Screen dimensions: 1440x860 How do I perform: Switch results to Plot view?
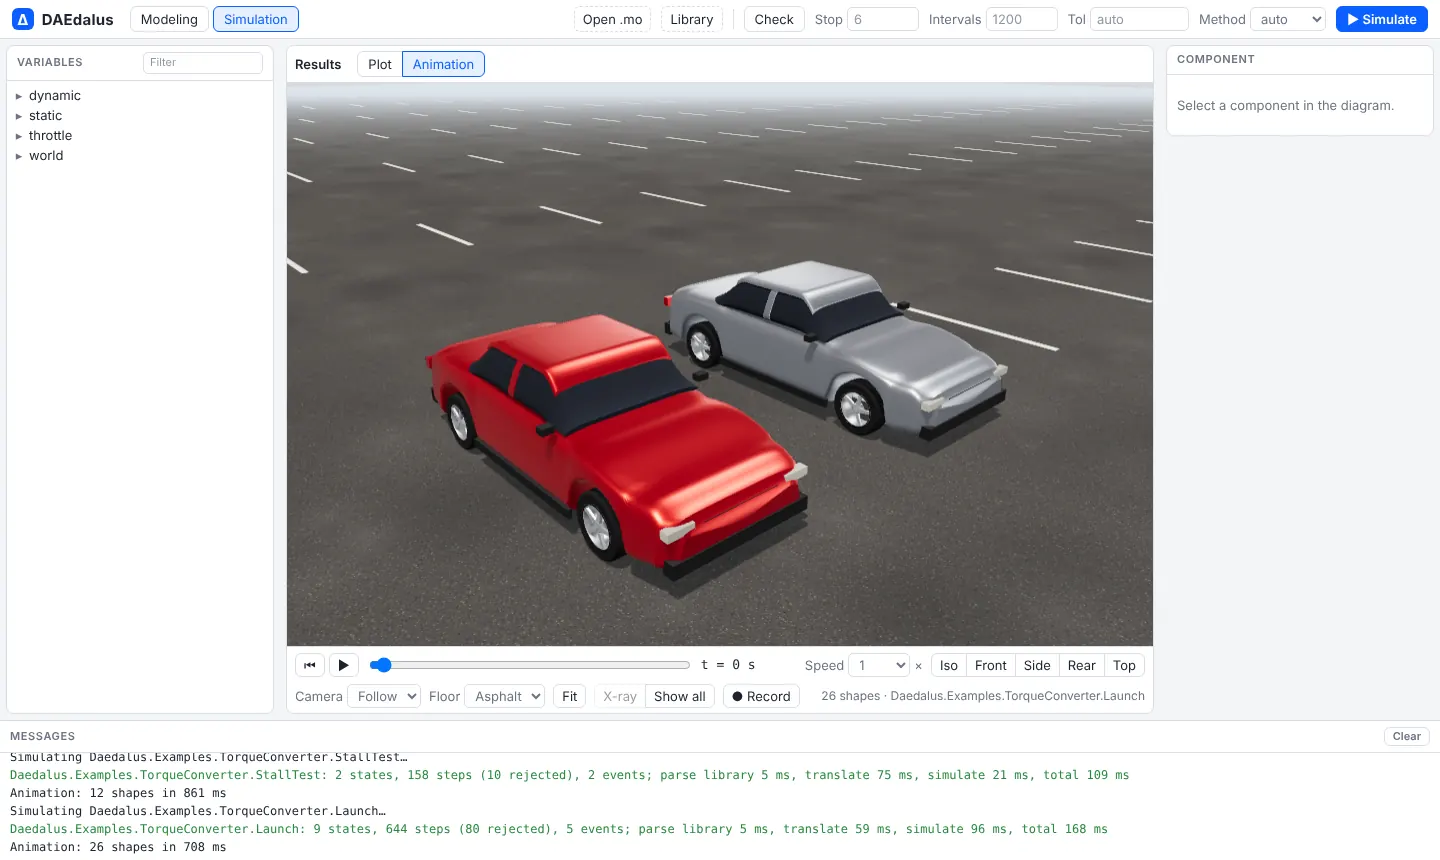point(380,64)
